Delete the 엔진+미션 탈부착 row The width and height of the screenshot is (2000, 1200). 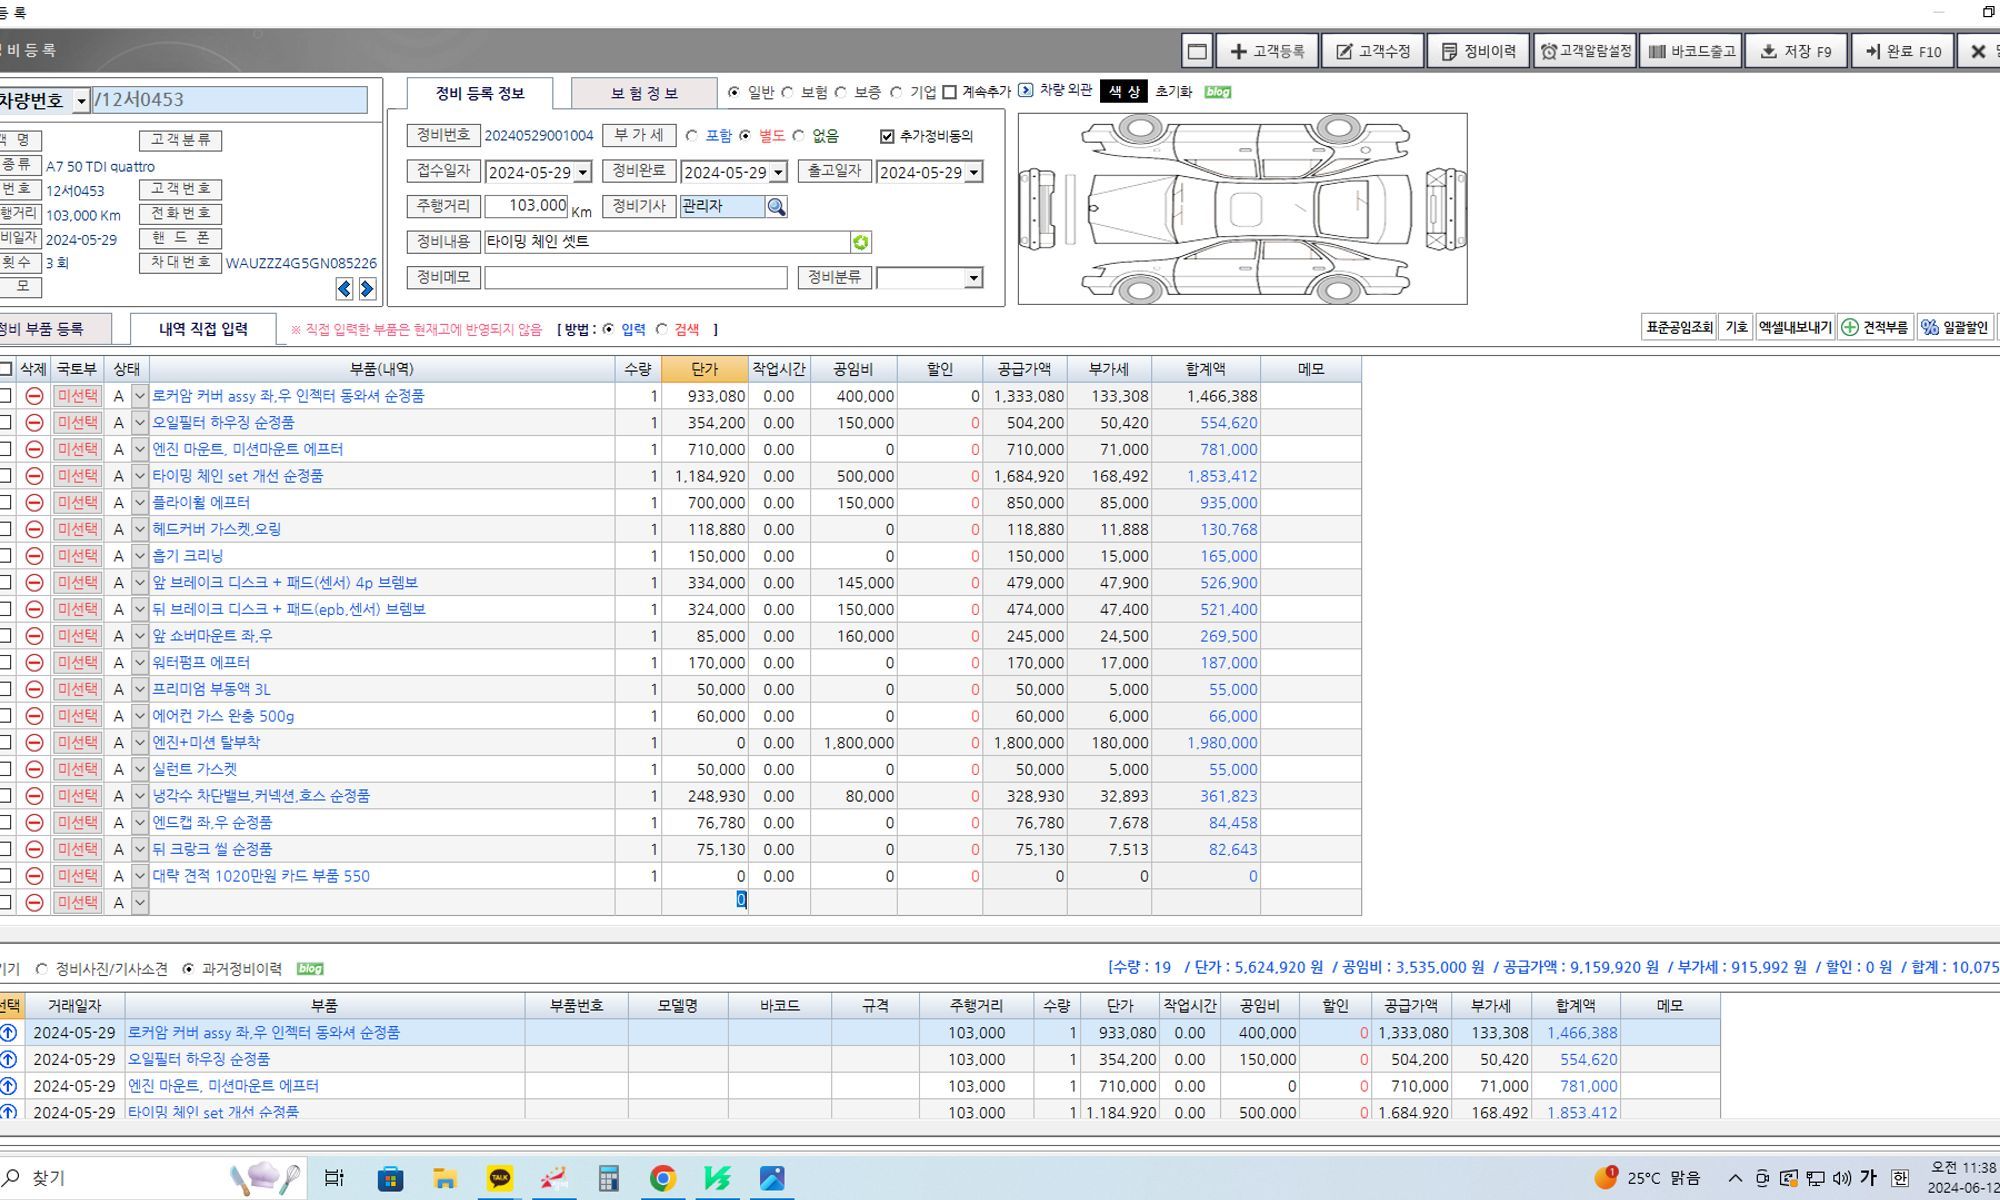click(34, 743)
